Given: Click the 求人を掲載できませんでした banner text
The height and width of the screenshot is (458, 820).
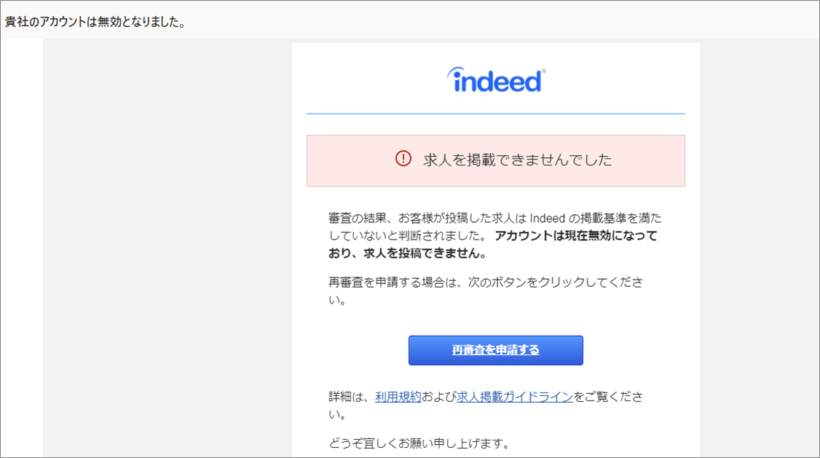Looking at the screenshot, I should (x=517, y=159).
